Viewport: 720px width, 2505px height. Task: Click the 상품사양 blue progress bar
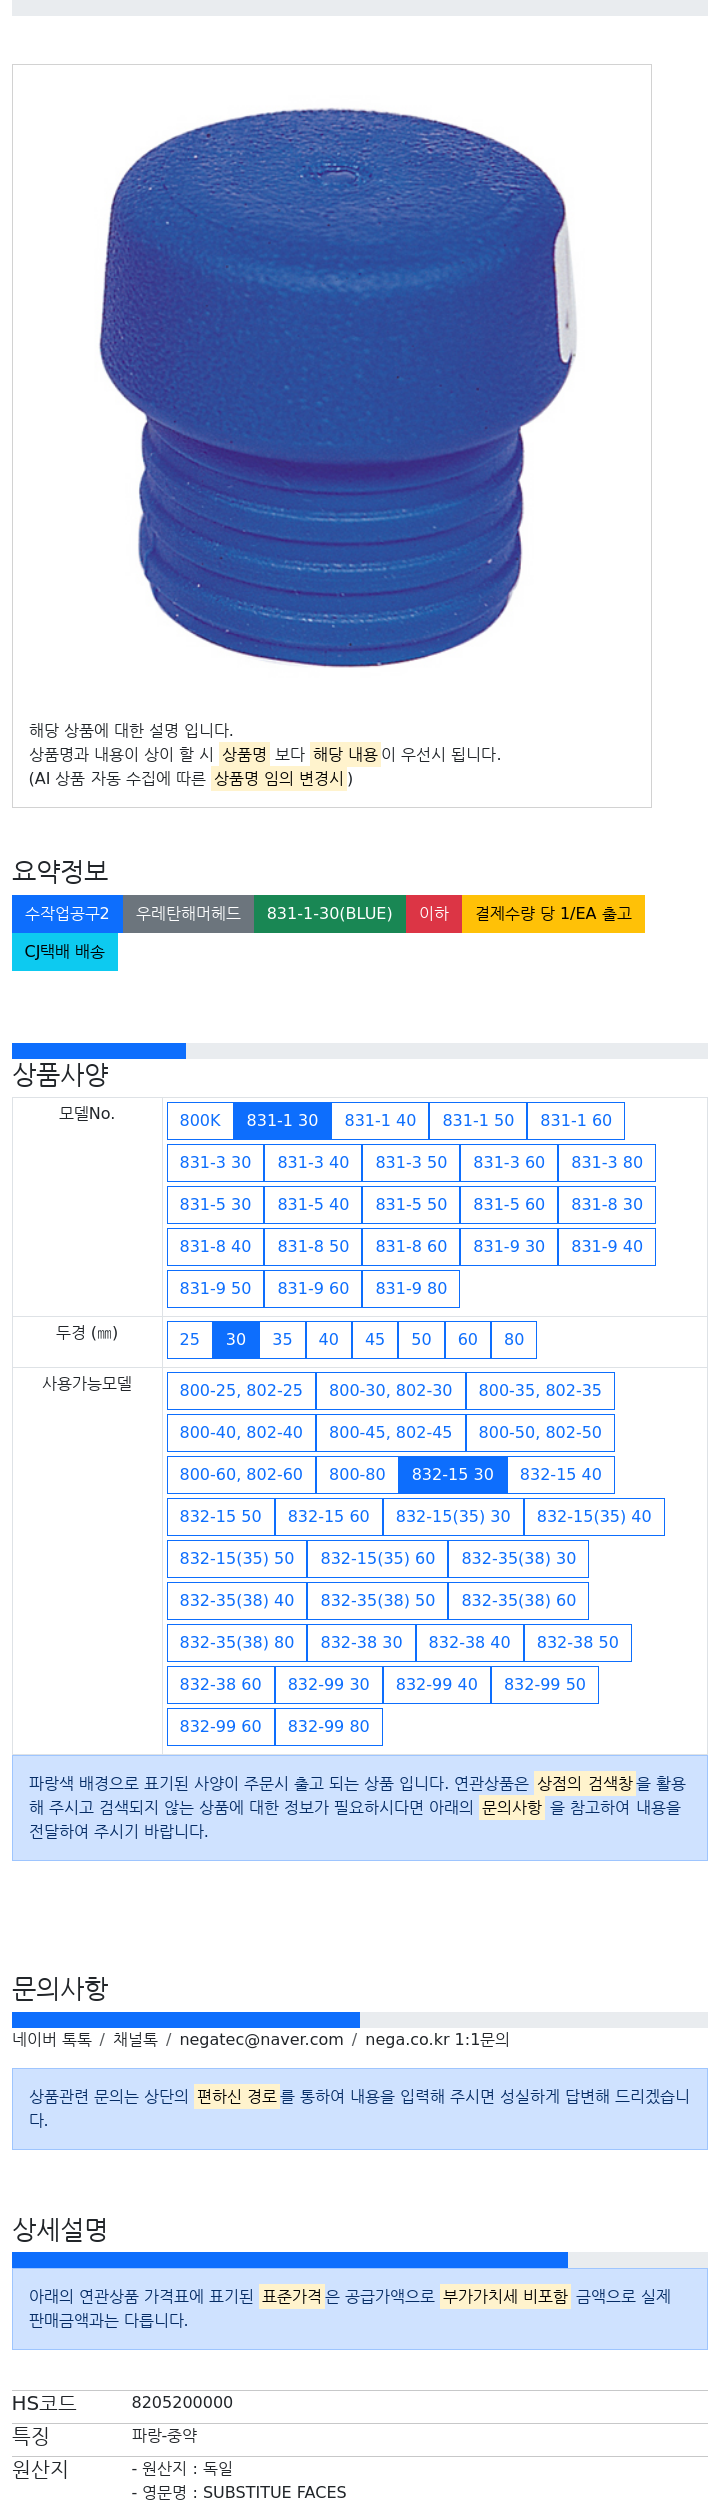[x=99, y=1051]
